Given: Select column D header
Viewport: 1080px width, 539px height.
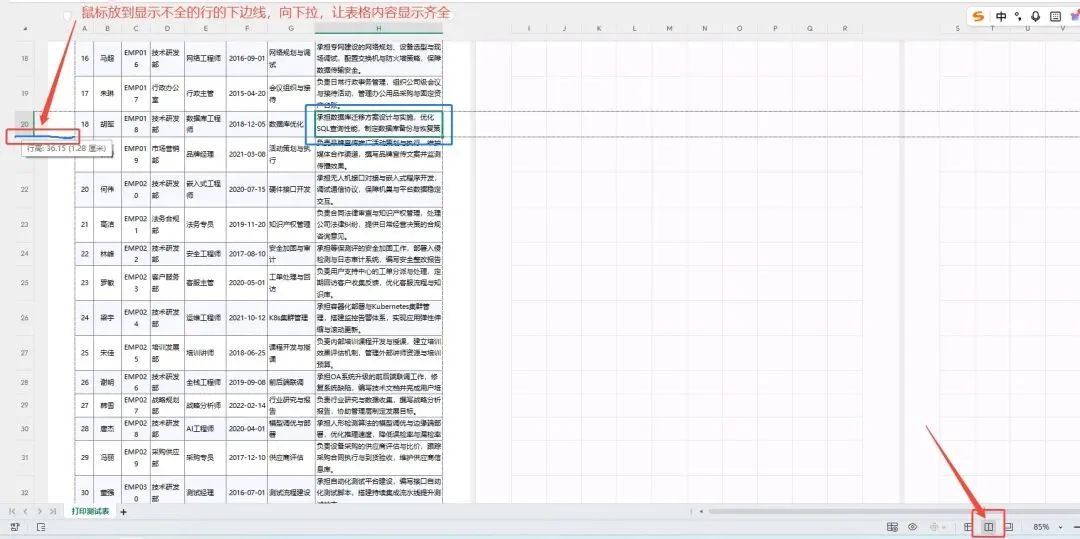Looking at the screenshot, I should (167, 28).
